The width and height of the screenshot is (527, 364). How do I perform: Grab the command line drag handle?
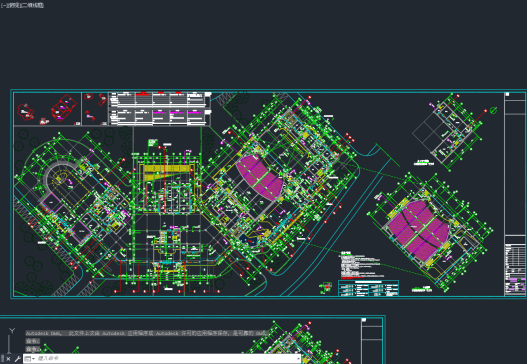(3, 359)
